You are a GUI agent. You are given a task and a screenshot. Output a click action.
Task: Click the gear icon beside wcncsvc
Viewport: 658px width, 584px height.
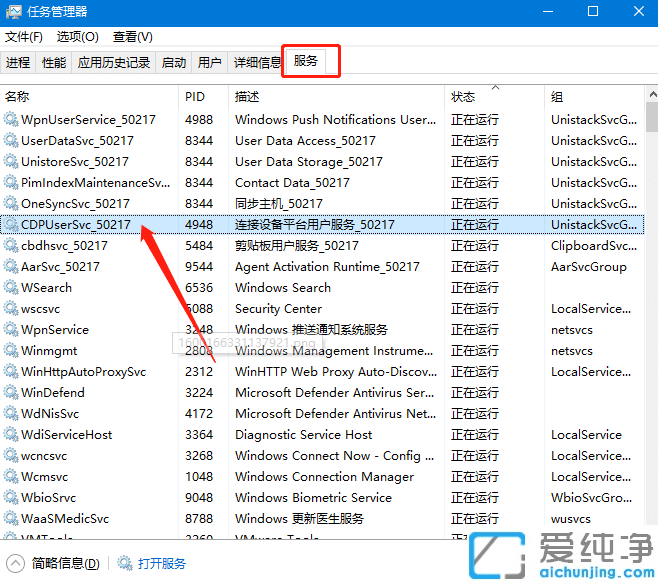(11, 455)
